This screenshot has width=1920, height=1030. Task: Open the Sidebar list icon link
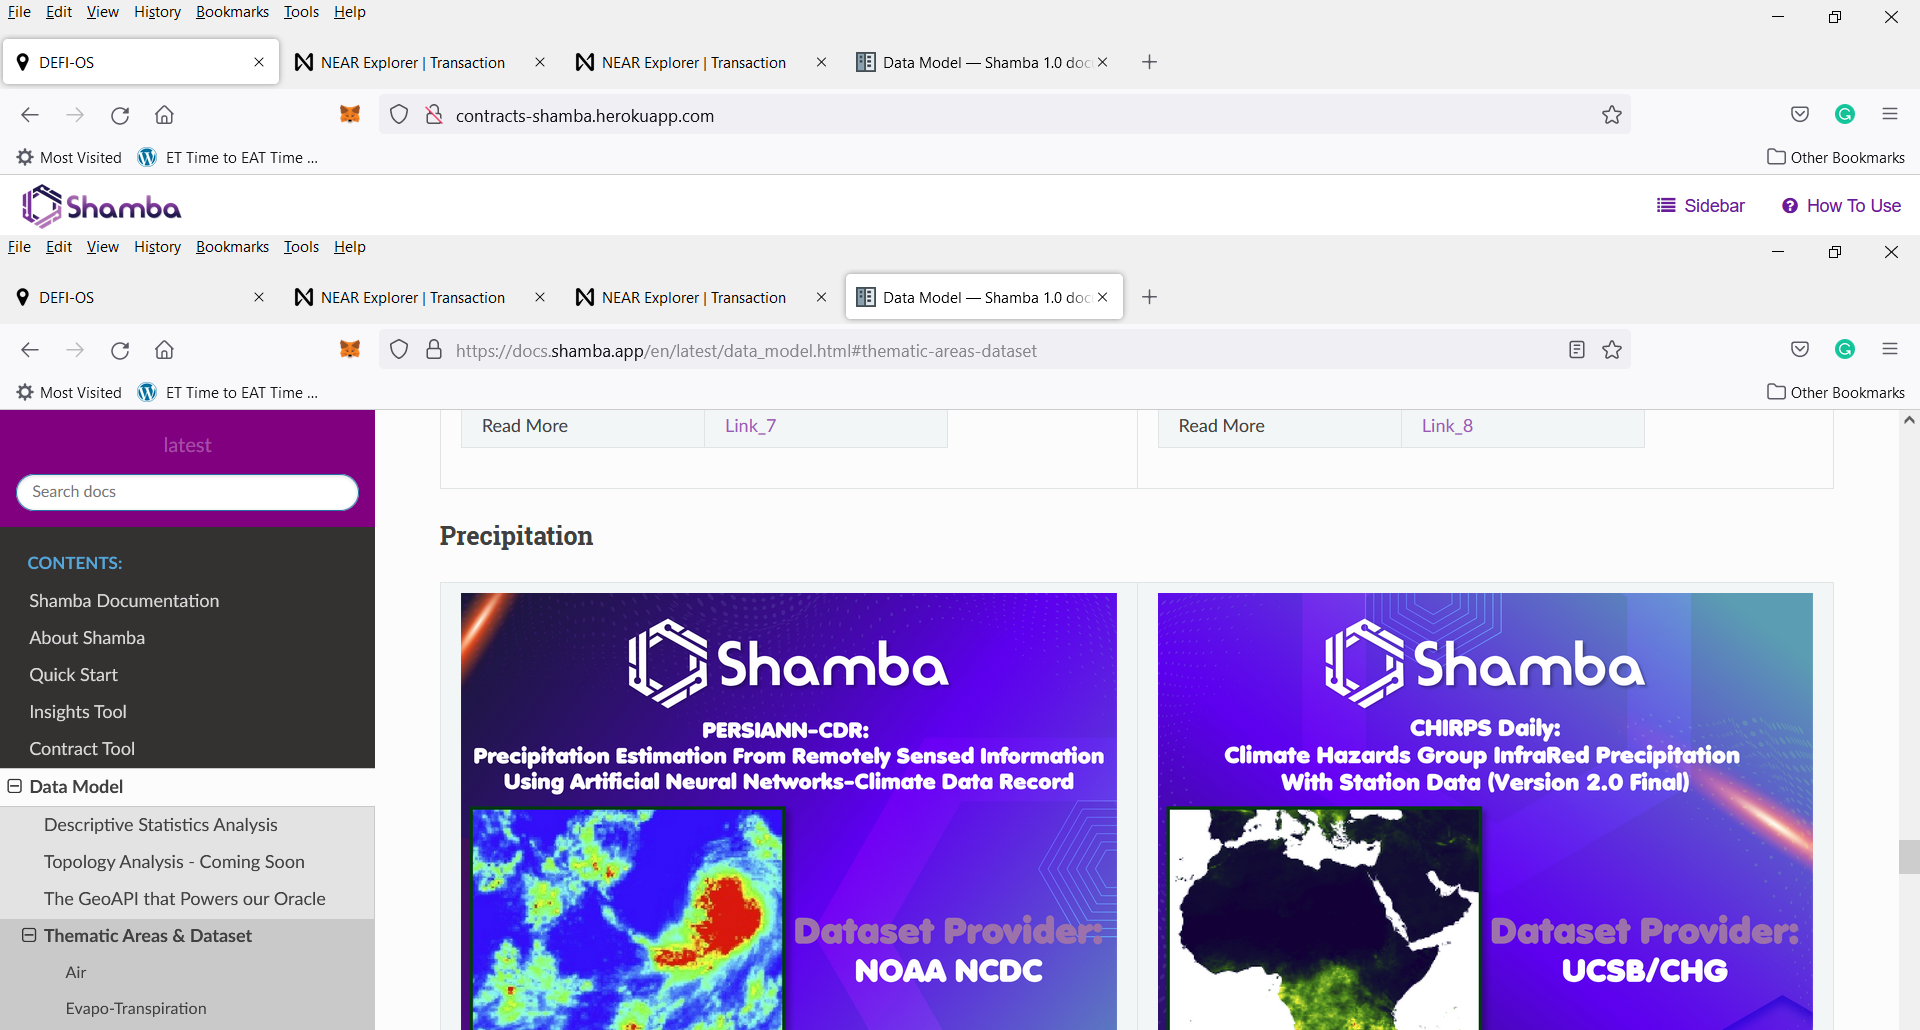(x=1700, y=206)
